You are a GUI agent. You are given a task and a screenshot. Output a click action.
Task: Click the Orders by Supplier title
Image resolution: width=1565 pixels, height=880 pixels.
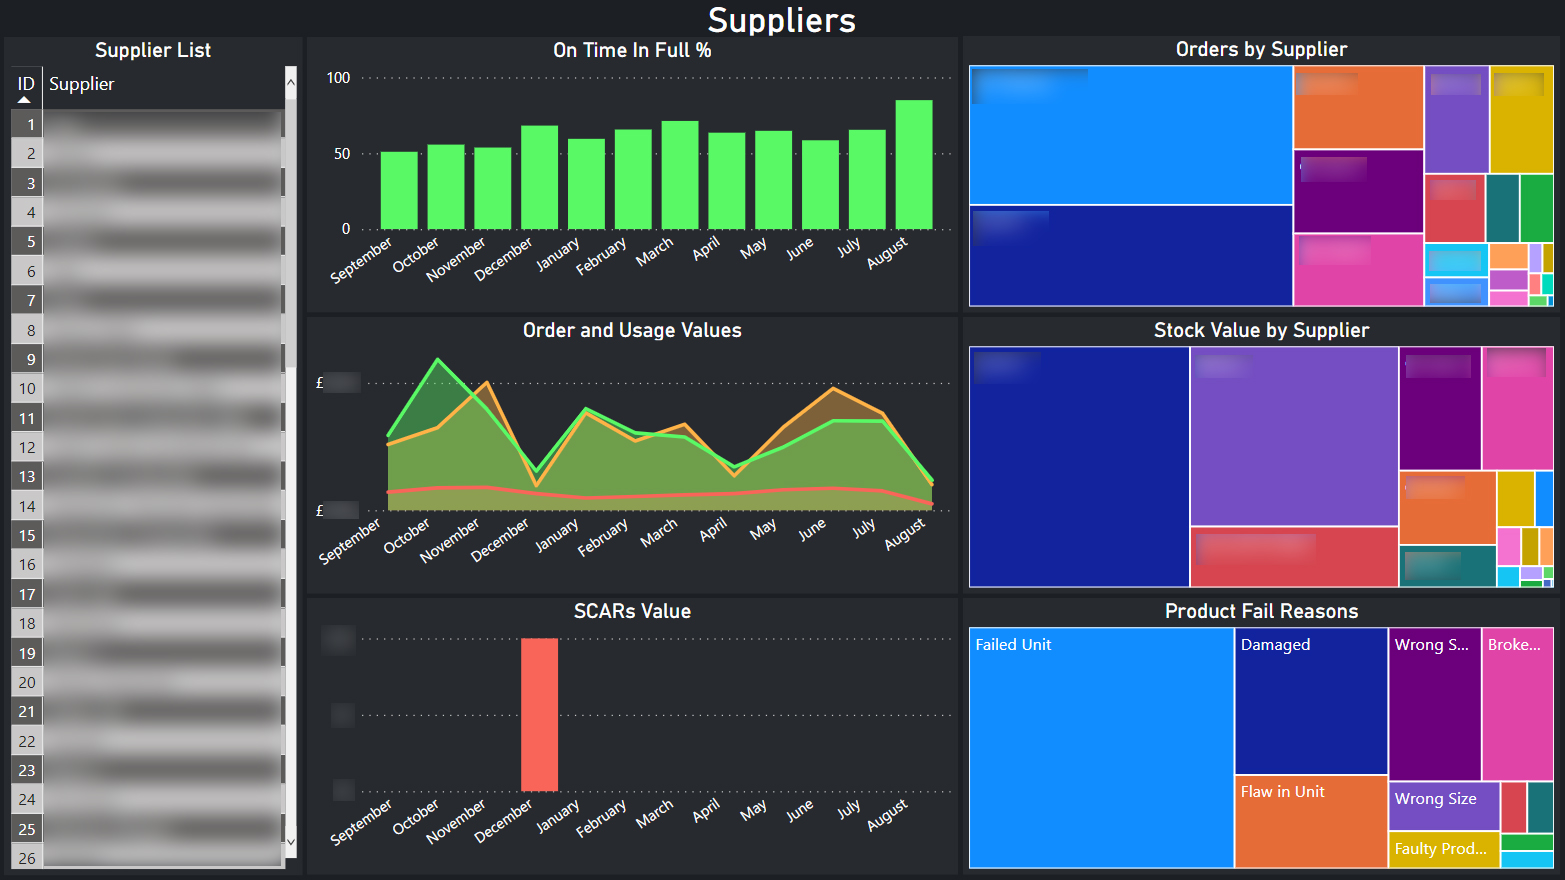point(1261,50)
